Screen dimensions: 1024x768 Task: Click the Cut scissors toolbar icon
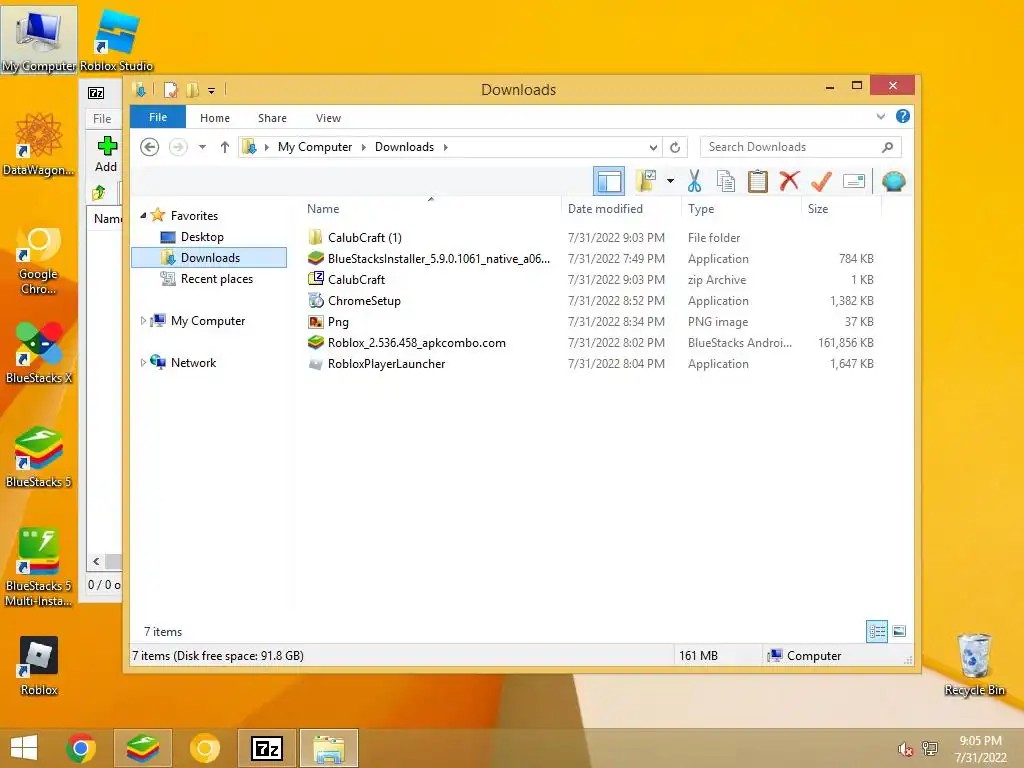pyautogui.click(x=694, y=181)
